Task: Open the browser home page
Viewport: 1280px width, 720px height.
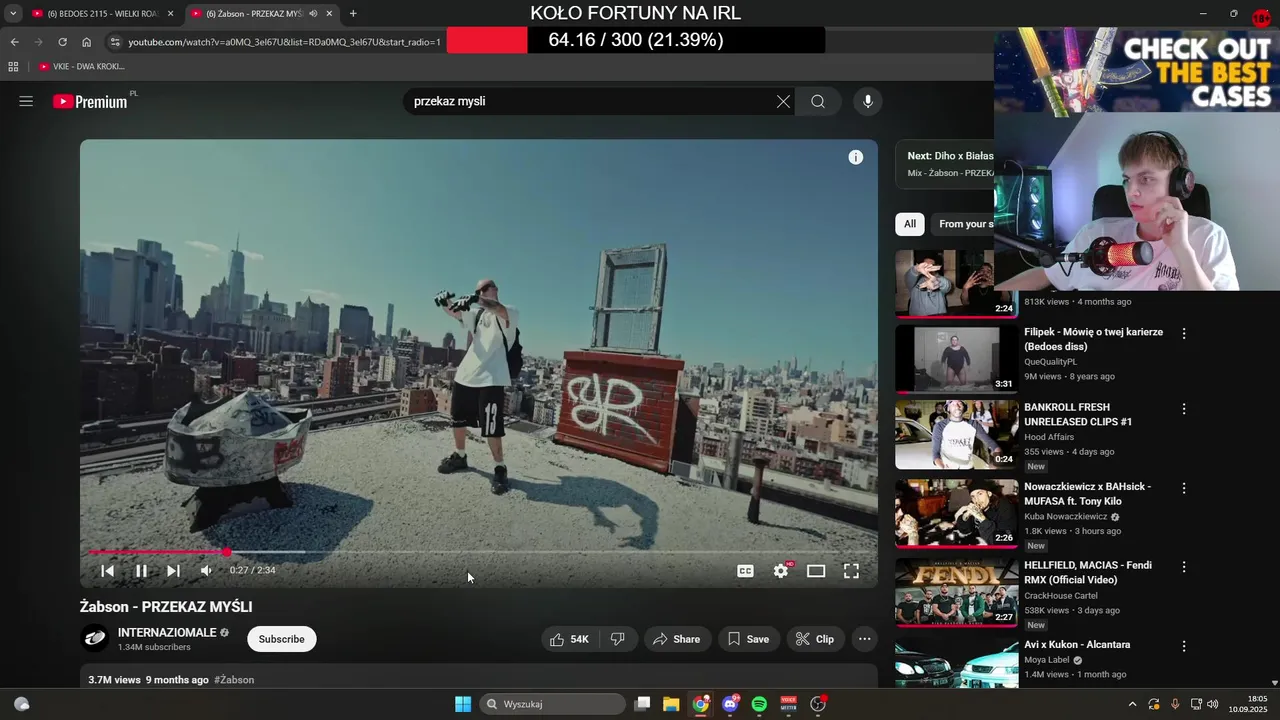Action: tap(87, 42)
